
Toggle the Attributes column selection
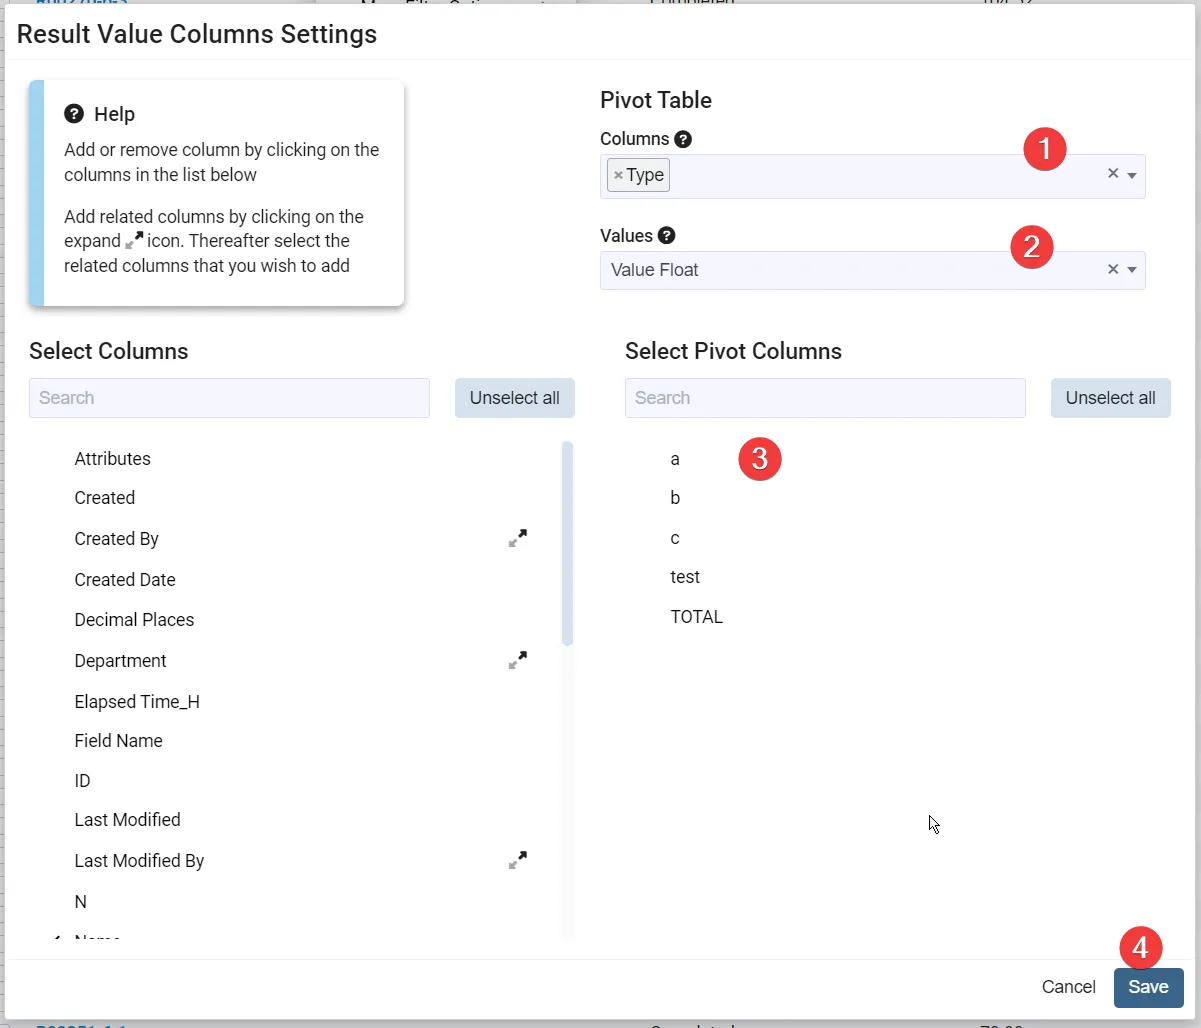112,458
